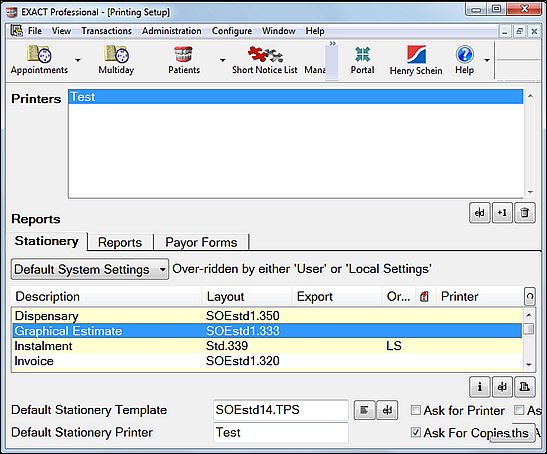Open the Default System Settings dropdown
547x454 pixels.
(90, 269)
